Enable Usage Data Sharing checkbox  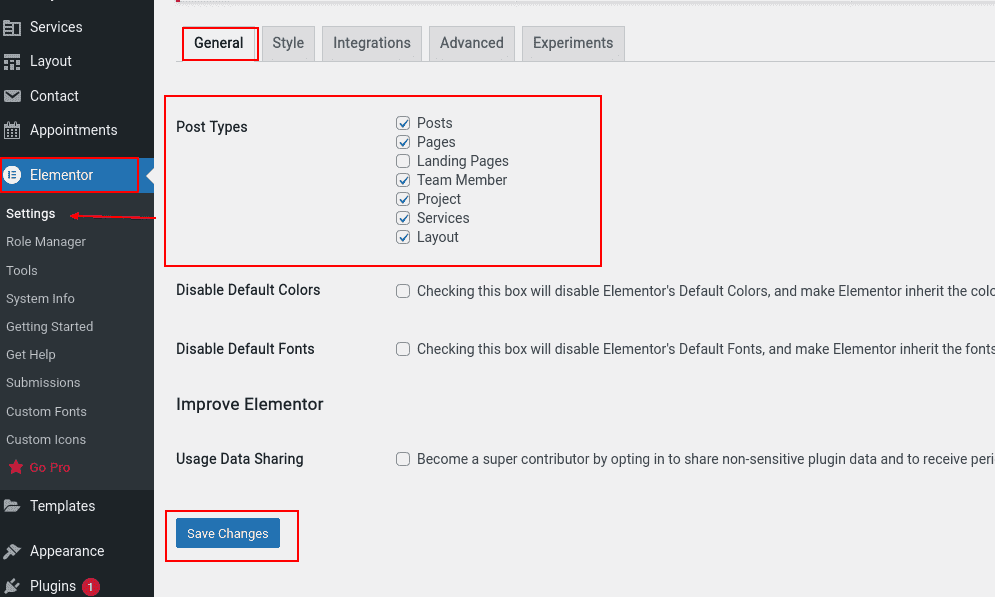(x=403, y=459)
